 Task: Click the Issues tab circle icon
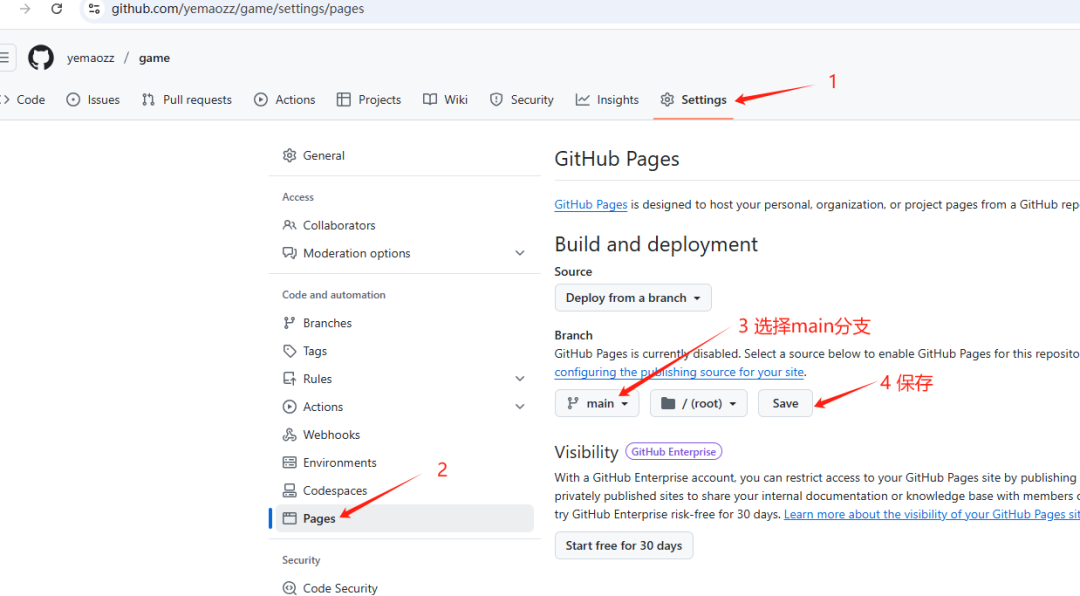click(73, 100)
